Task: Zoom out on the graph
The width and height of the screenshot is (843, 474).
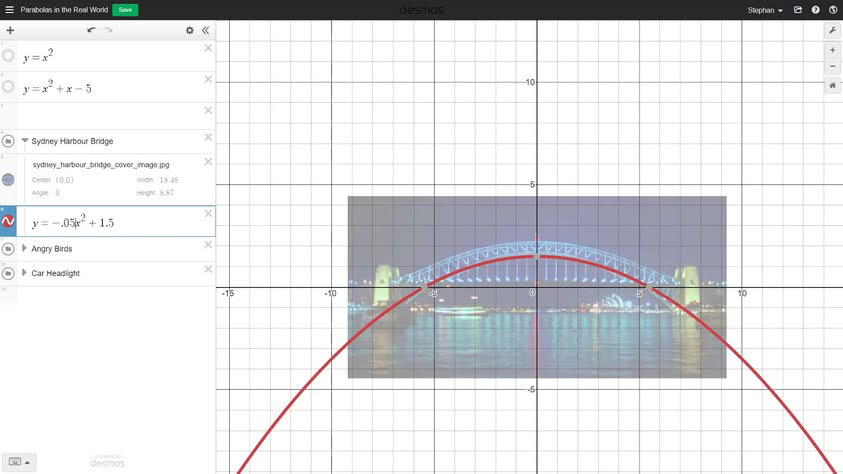Action: pos(832,66)
